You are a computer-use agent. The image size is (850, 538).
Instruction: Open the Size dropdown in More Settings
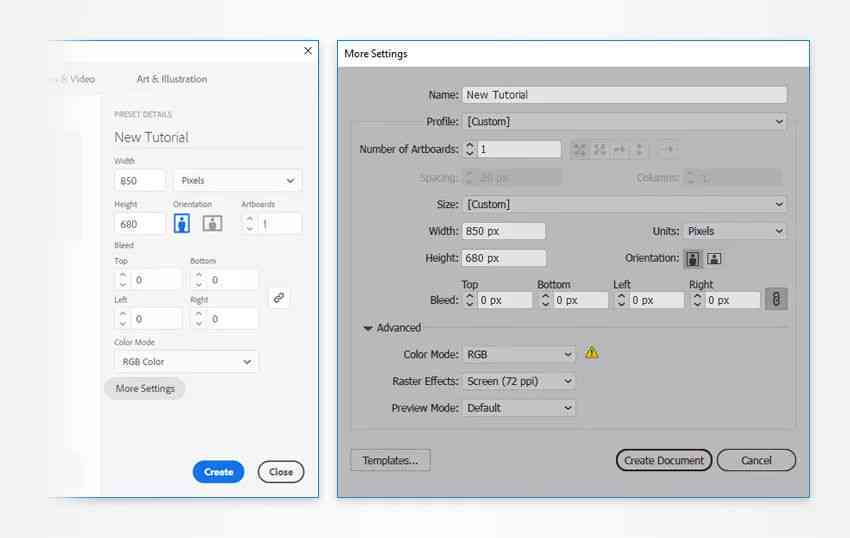click(x=624, y=204)
